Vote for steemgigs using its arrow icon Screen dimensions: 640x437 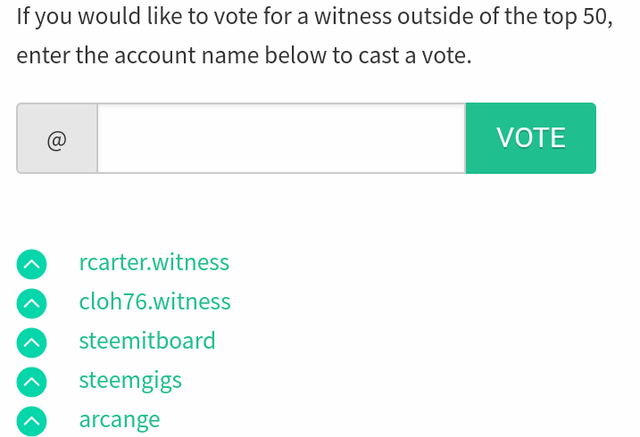[x=31, y=382]
